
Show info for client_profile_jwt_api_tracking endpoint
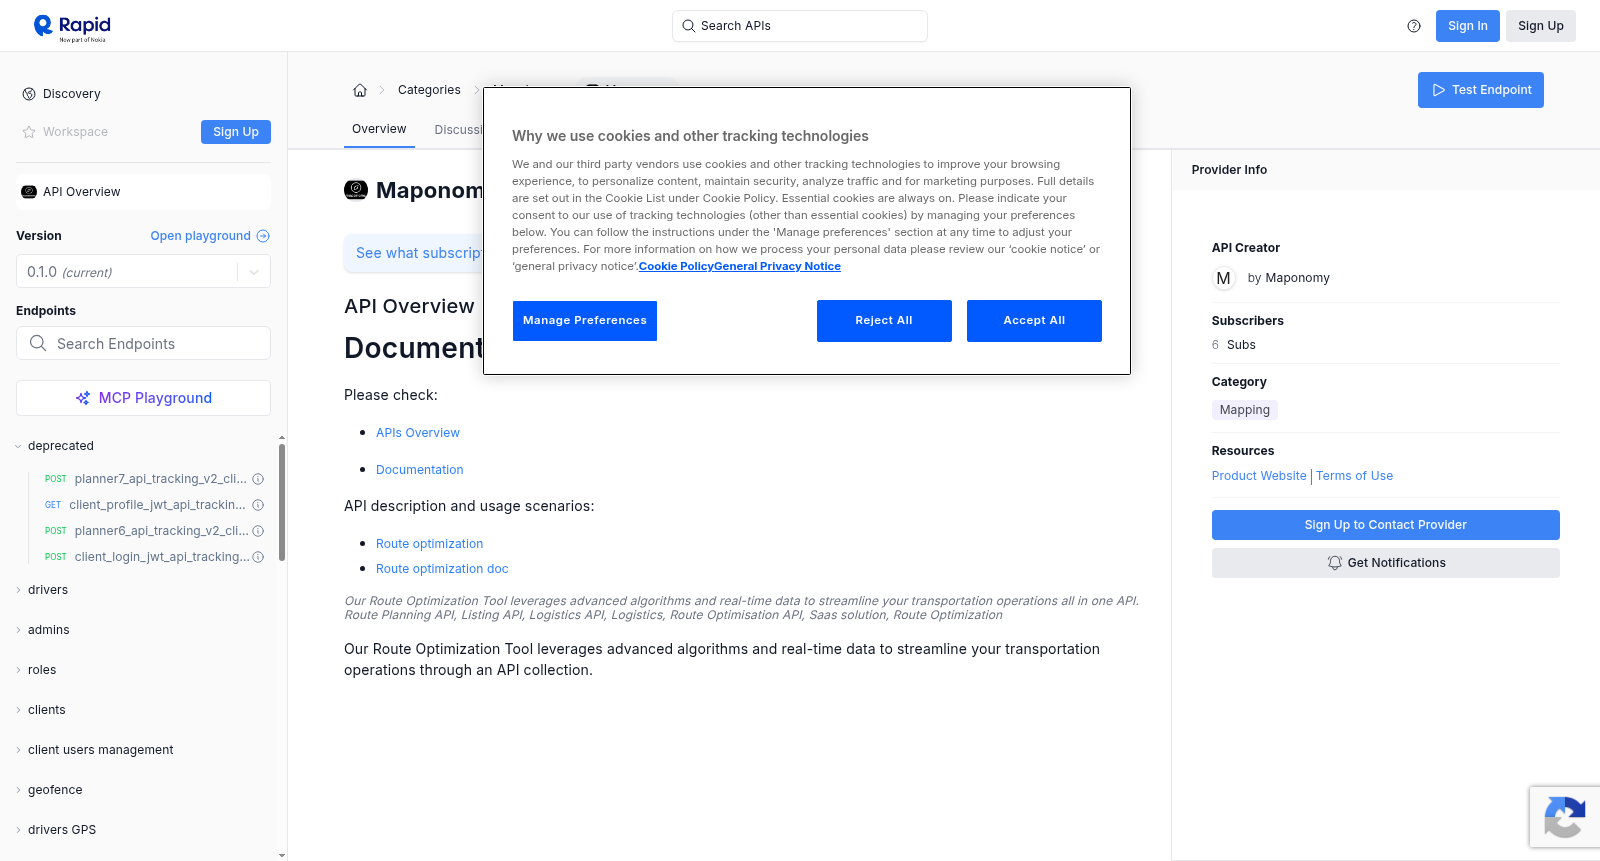coord(258,505)
